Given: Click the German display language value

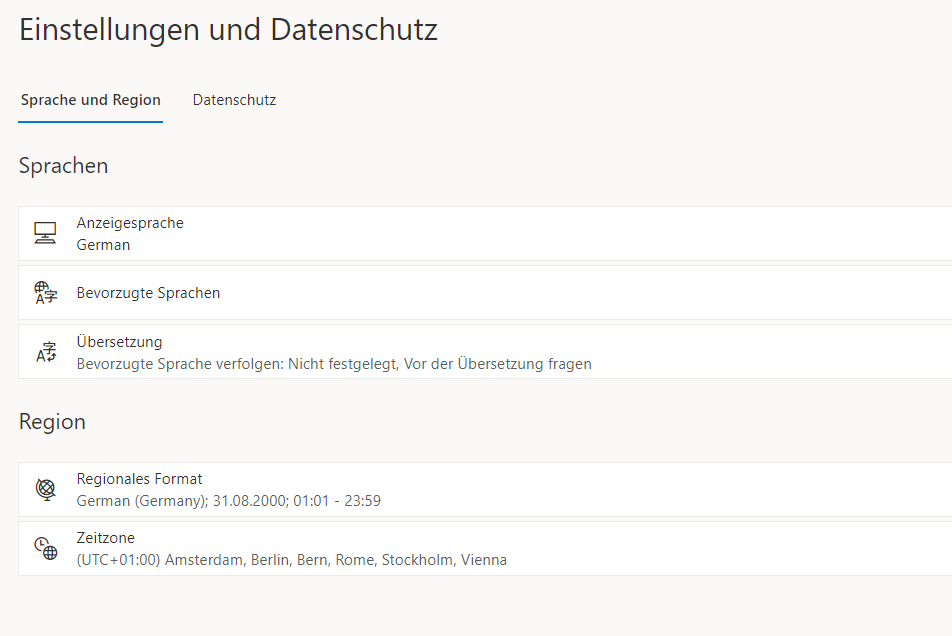Looking at the screenshot, I should click(103, 245).
